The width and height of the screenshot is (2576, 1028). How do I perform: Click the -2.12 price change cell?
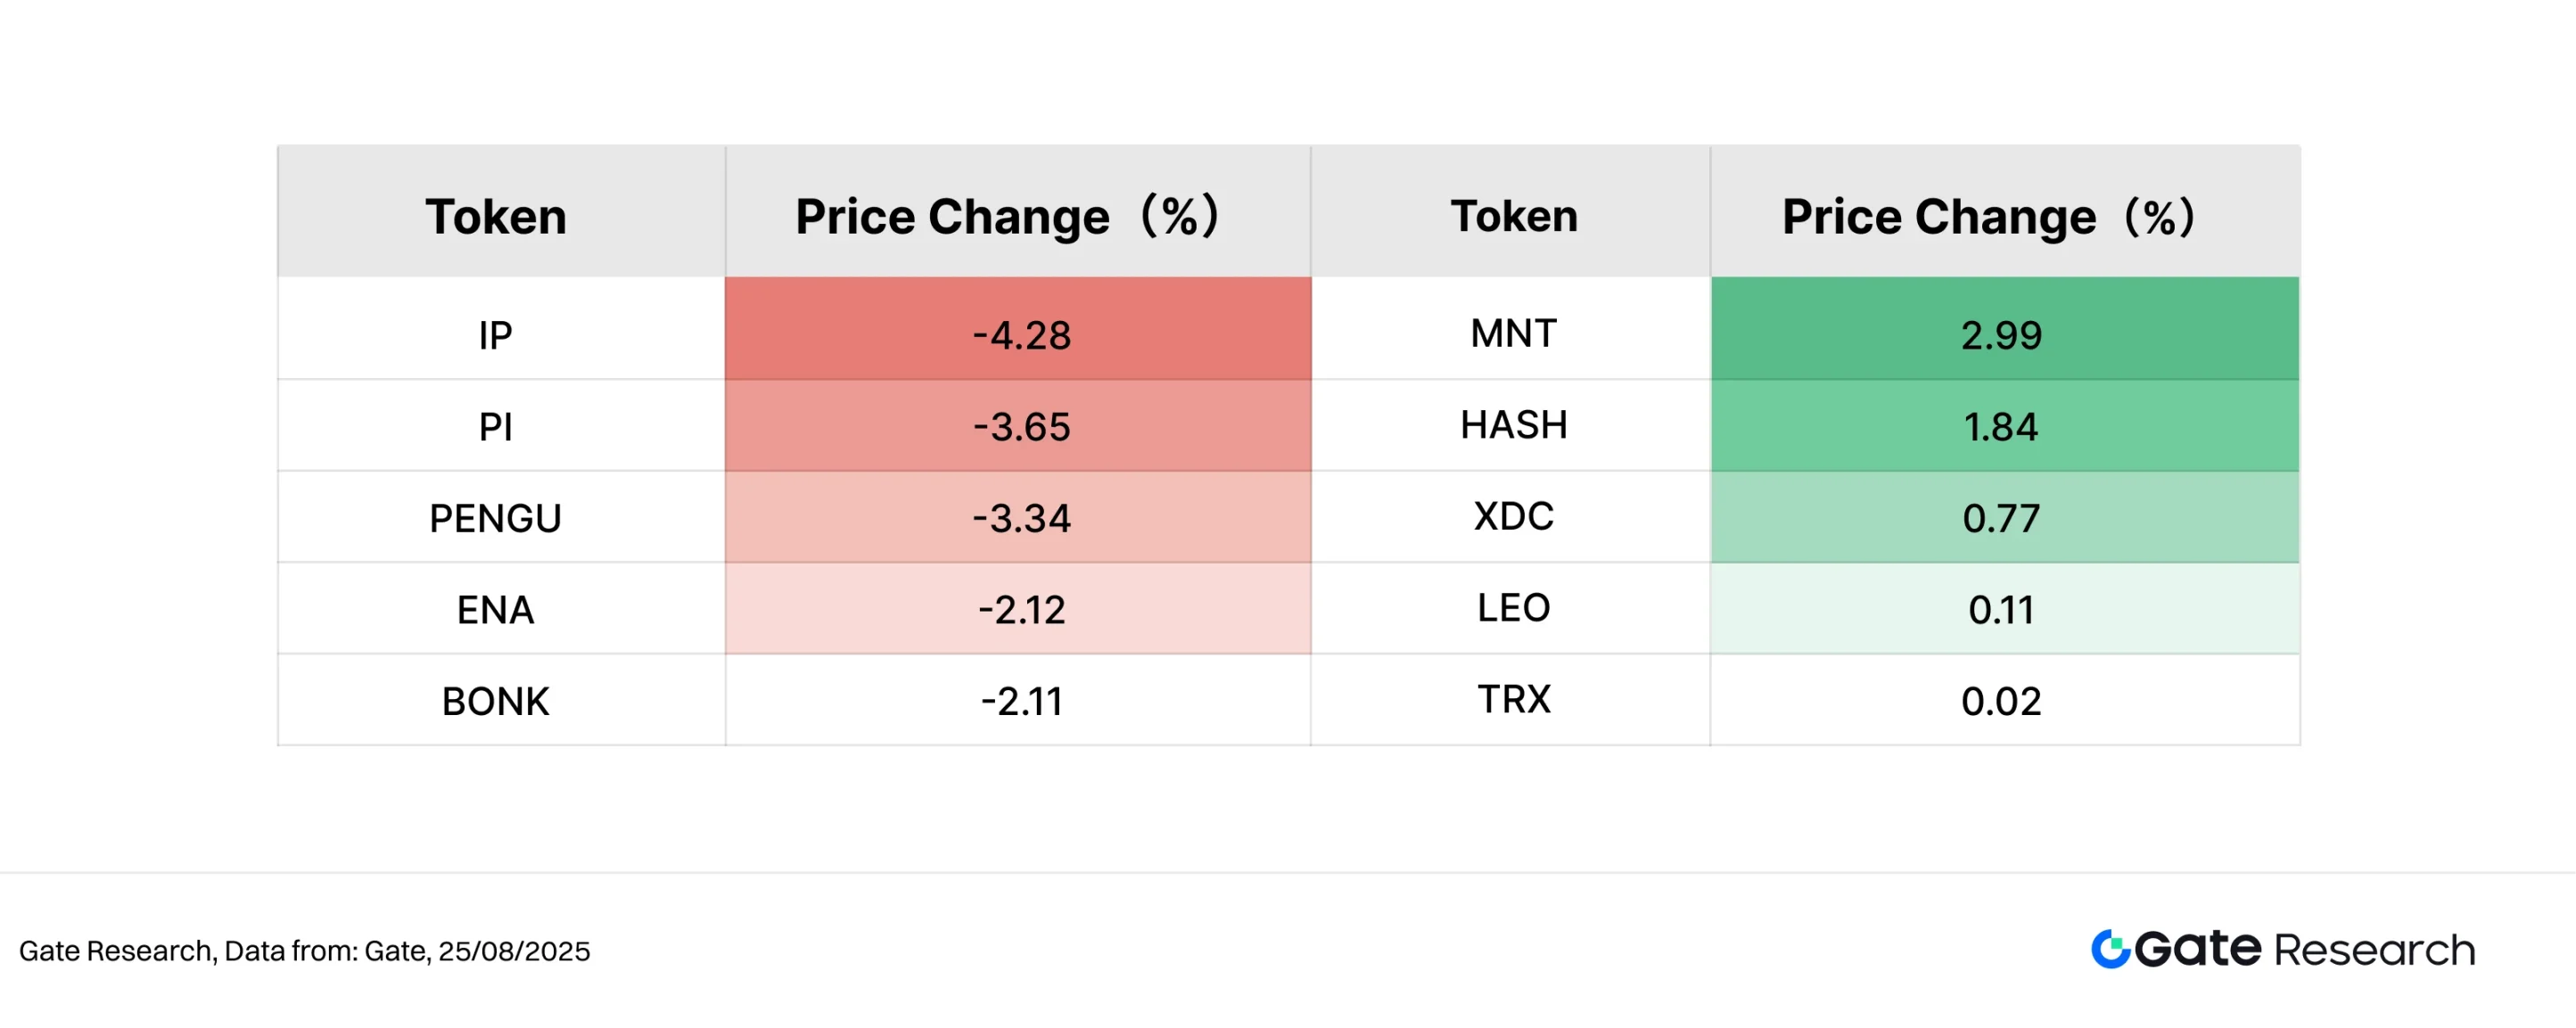click(1020, 610)
